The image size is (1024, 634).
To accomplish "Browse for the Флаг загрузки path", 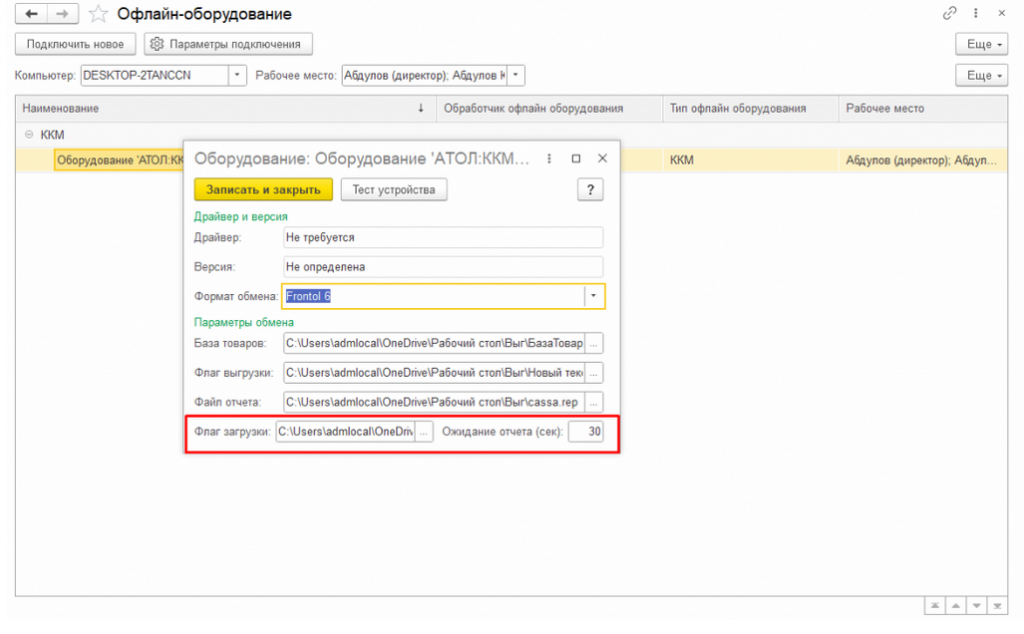I will [424, 432].
